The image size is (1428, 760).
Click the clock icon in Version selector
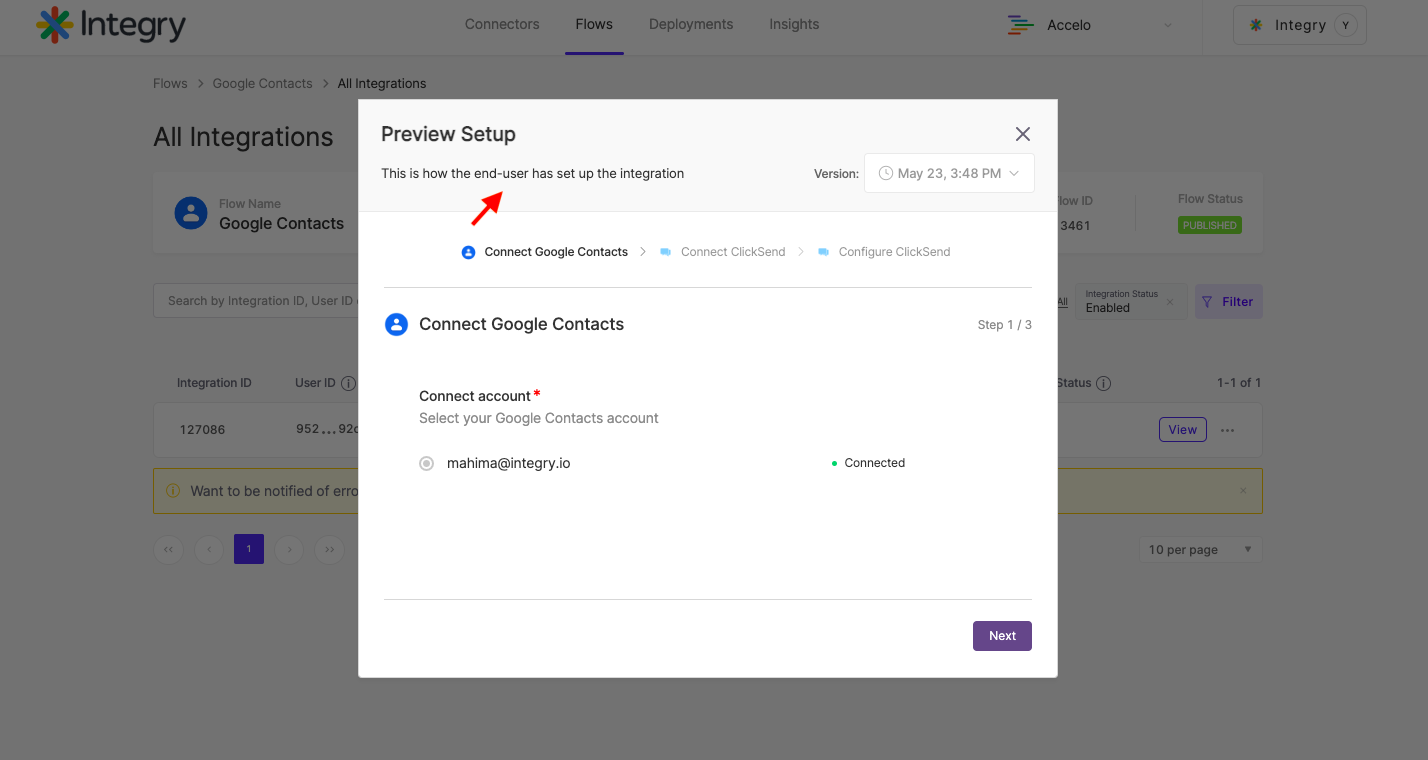(885, 173)
